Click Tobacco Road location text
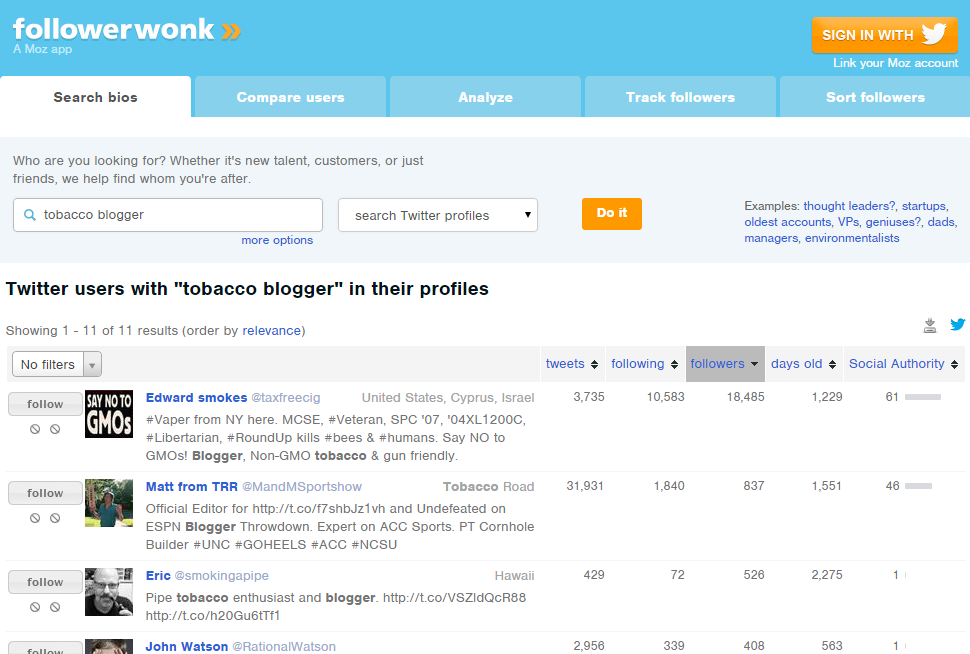970x654 pixels. point(488,487)
